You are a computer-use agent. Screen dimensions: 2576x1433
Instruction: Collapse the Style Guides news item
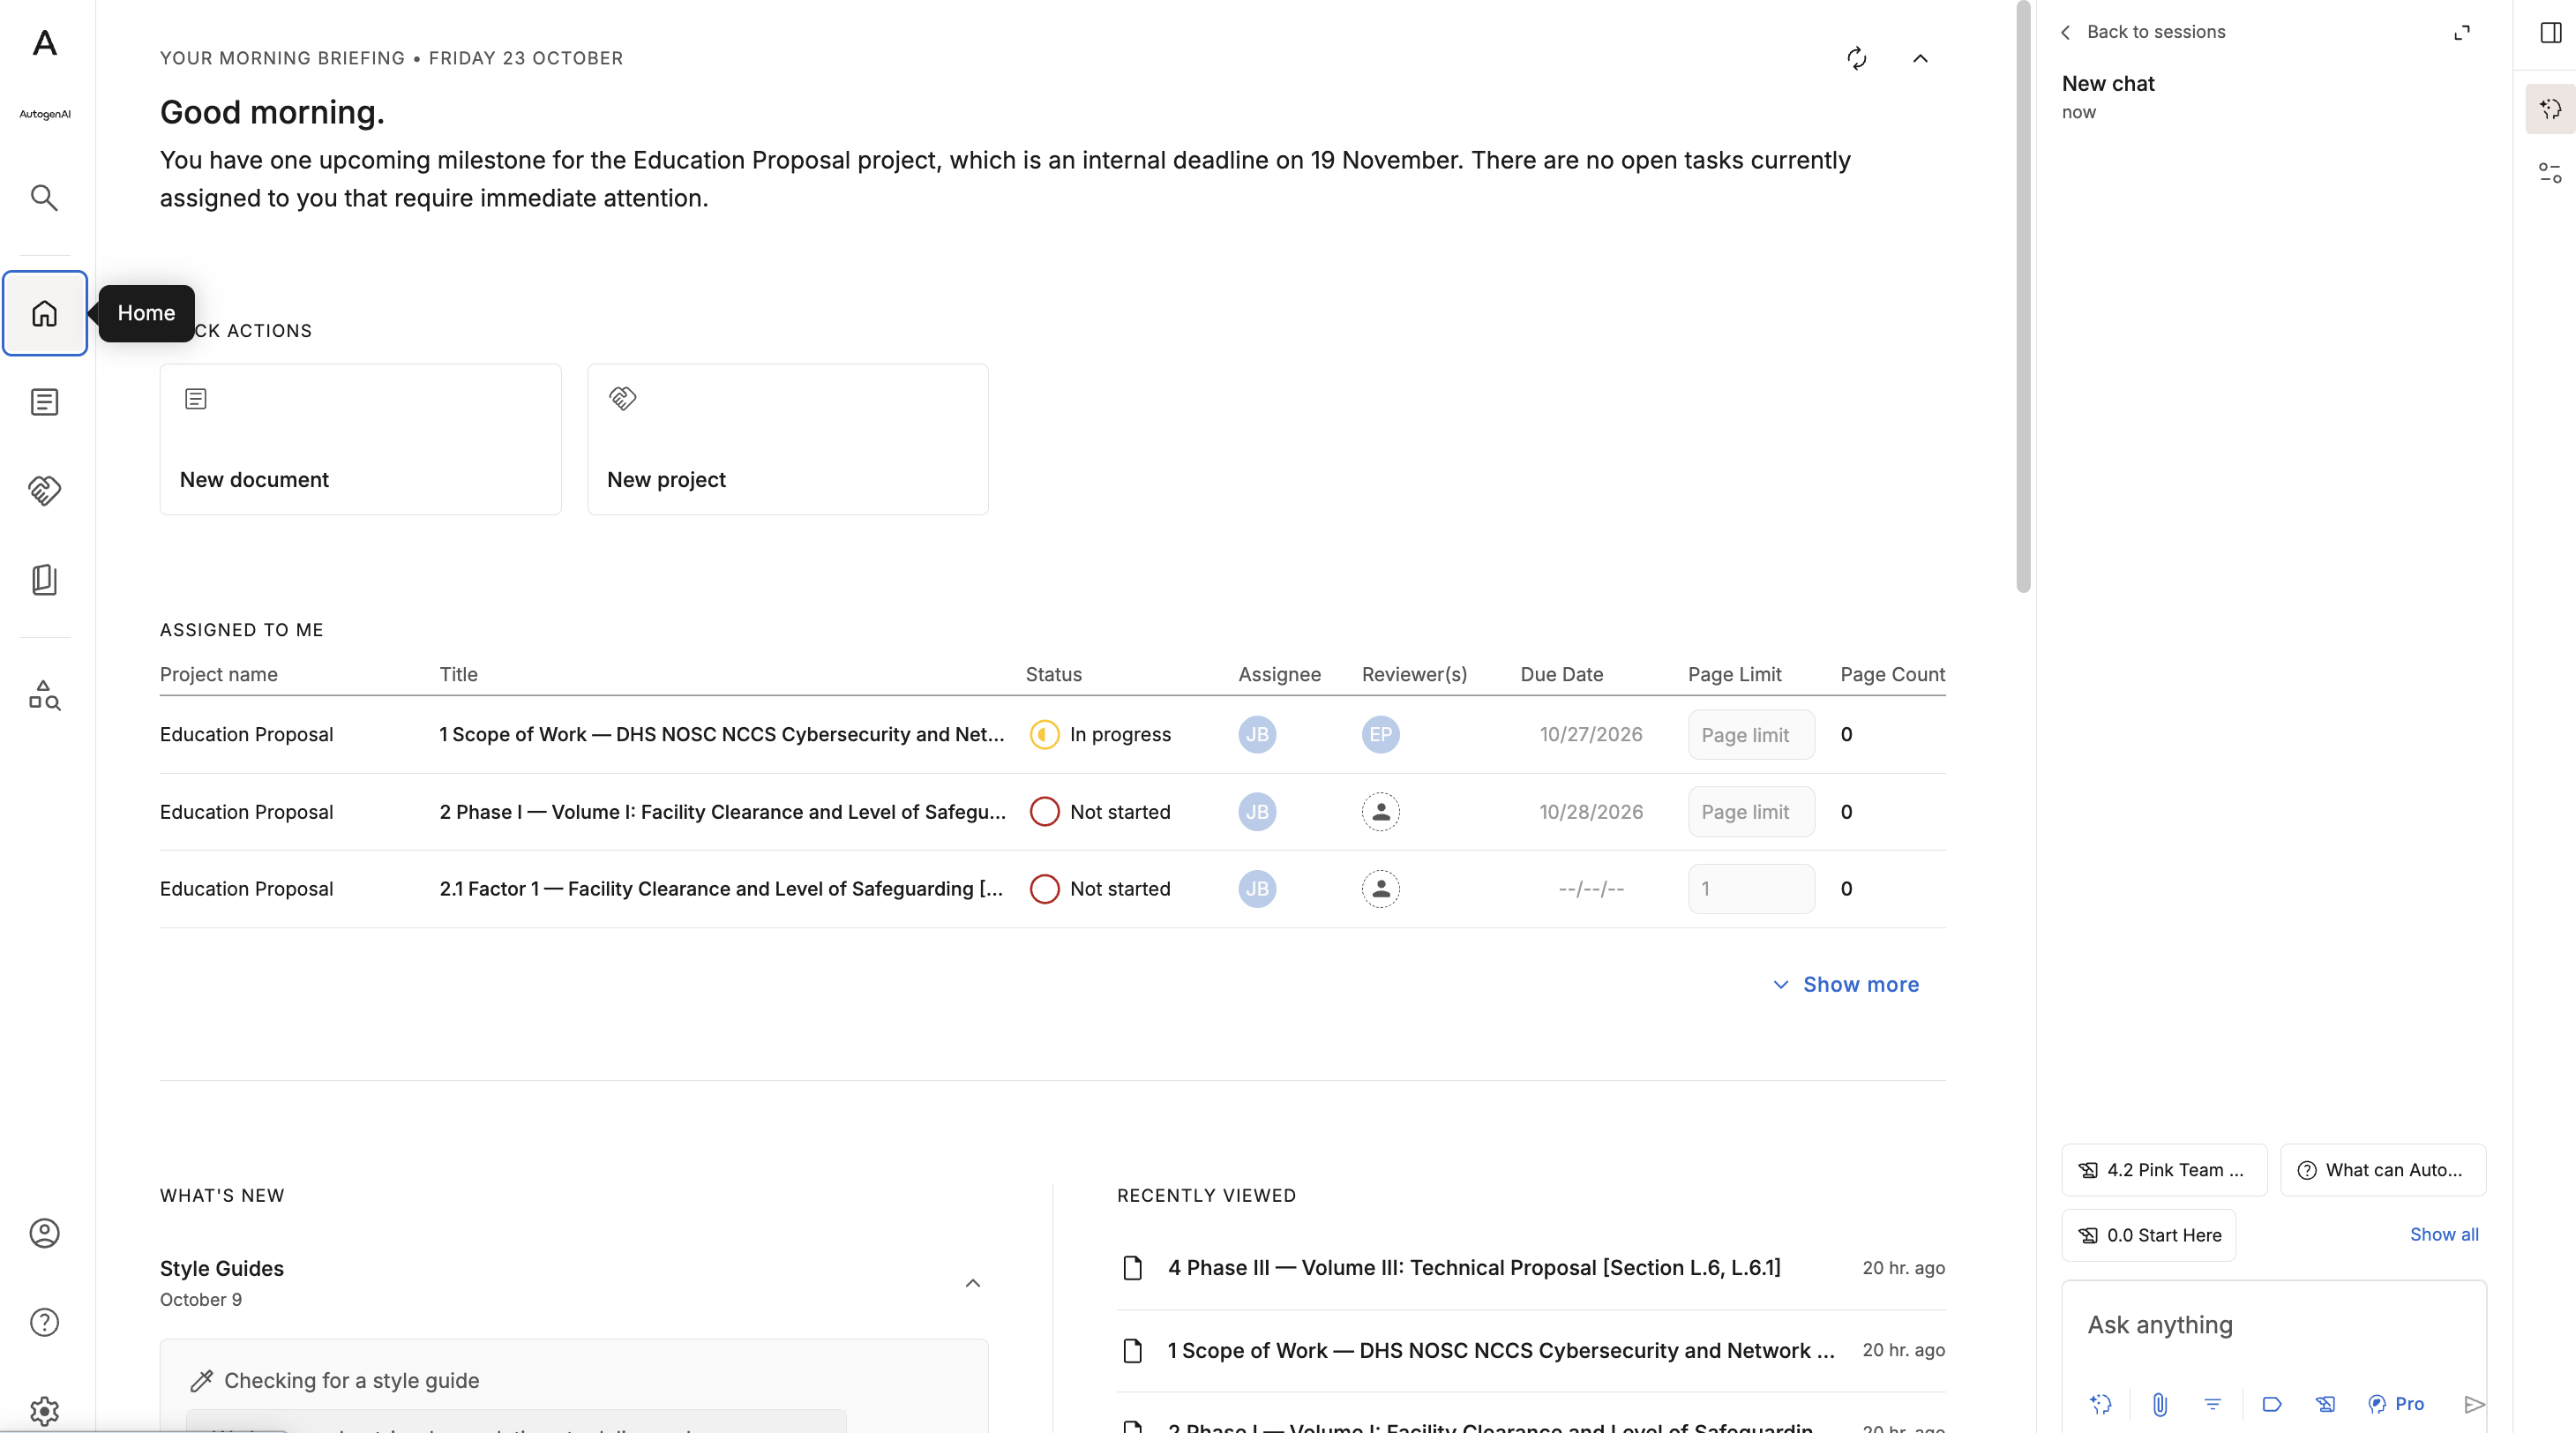pyautogui.click(x=972, y=1283)
